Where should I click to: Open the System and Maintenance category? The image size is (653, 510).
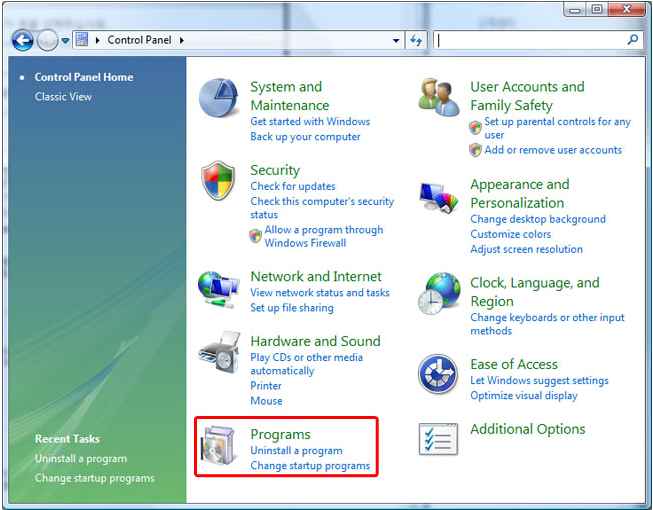pyautogui.click(x=289, y=96)
